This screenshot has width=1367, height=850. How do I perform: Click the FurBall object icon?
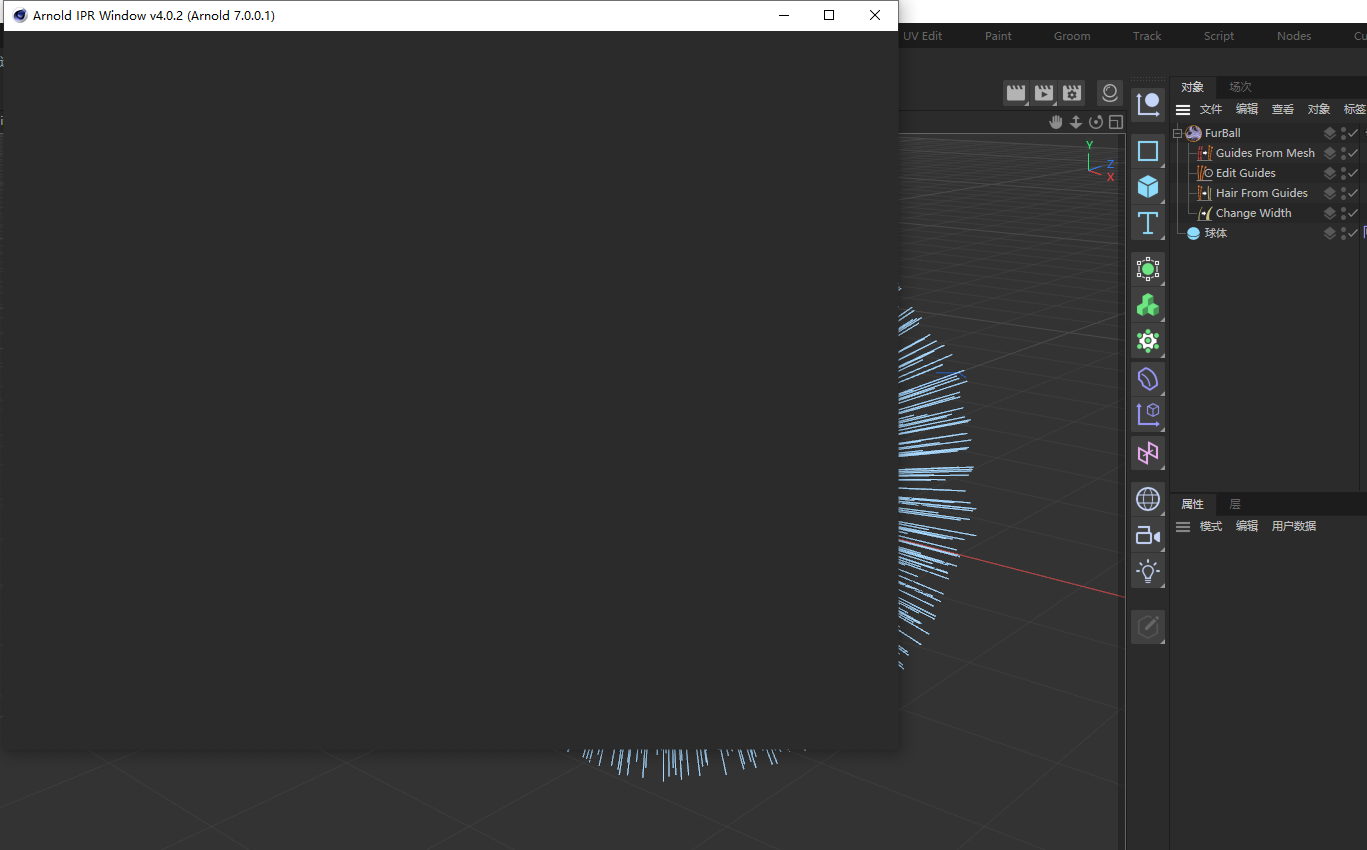(1193, 133)
